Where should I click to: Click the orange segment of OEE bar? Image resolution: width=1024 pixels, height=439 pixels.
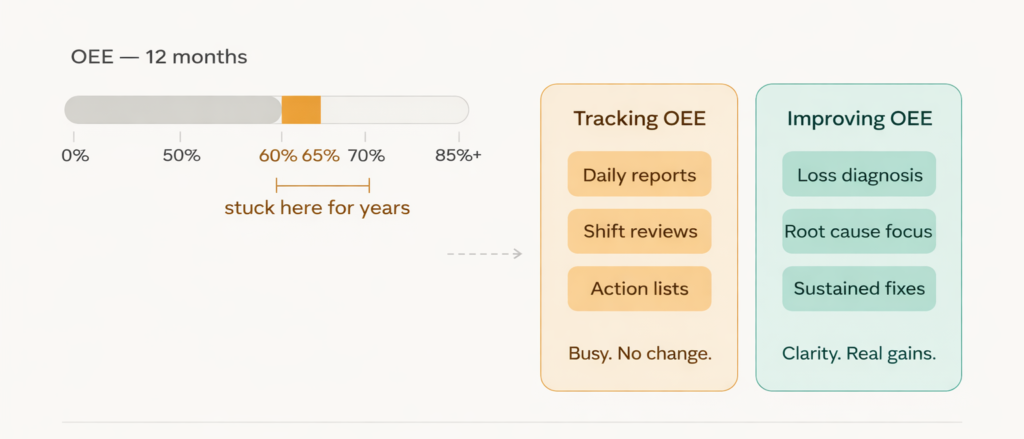pyautogui.click(x=301, y=110)
